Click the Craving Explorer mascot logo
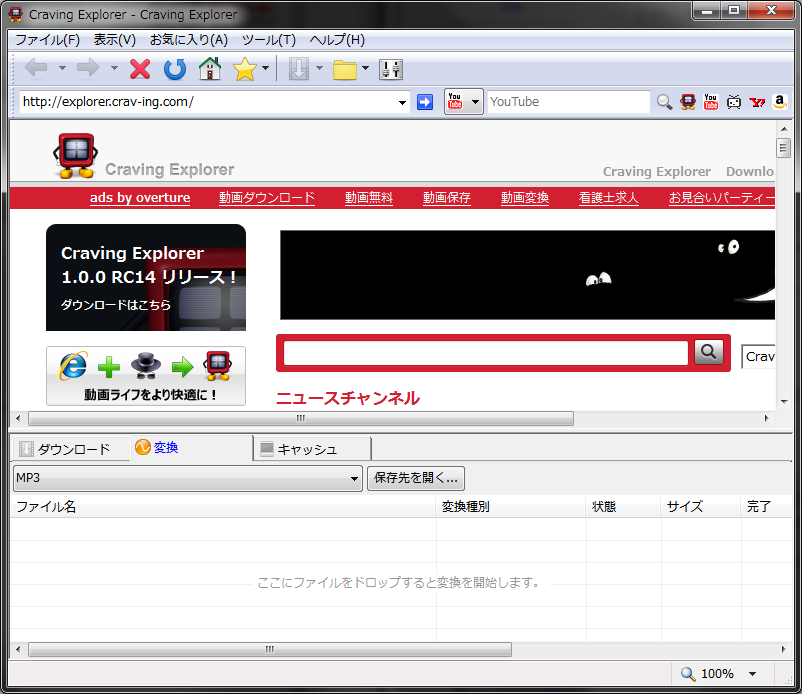Viewport: 802px width, 694px height. pos(76,155)
